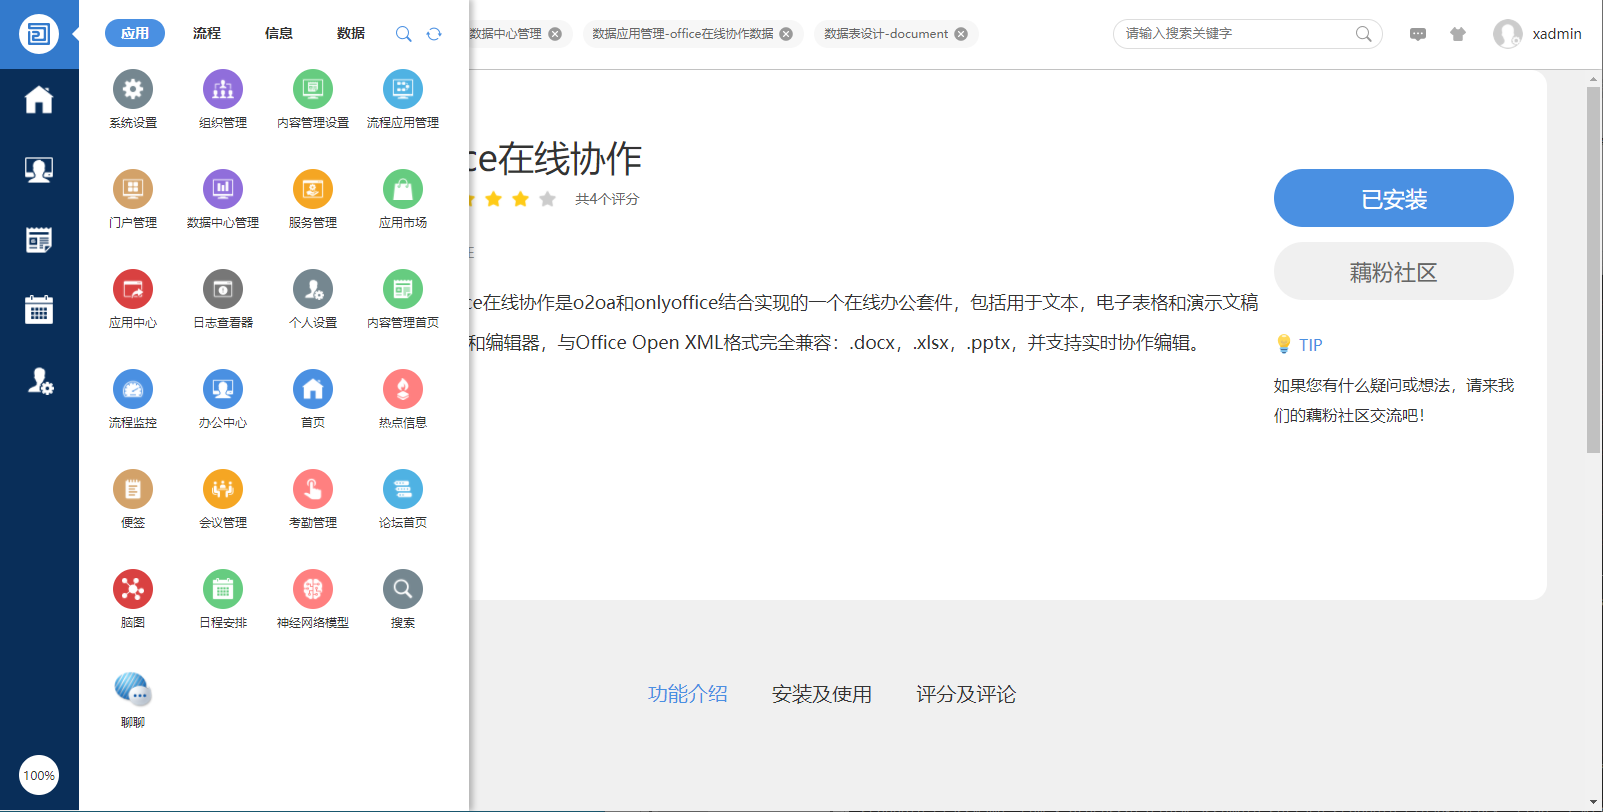Screen dimensions: 1603x812
Task: Click the 100% zoom indicator
Action: tap(39, 775)
